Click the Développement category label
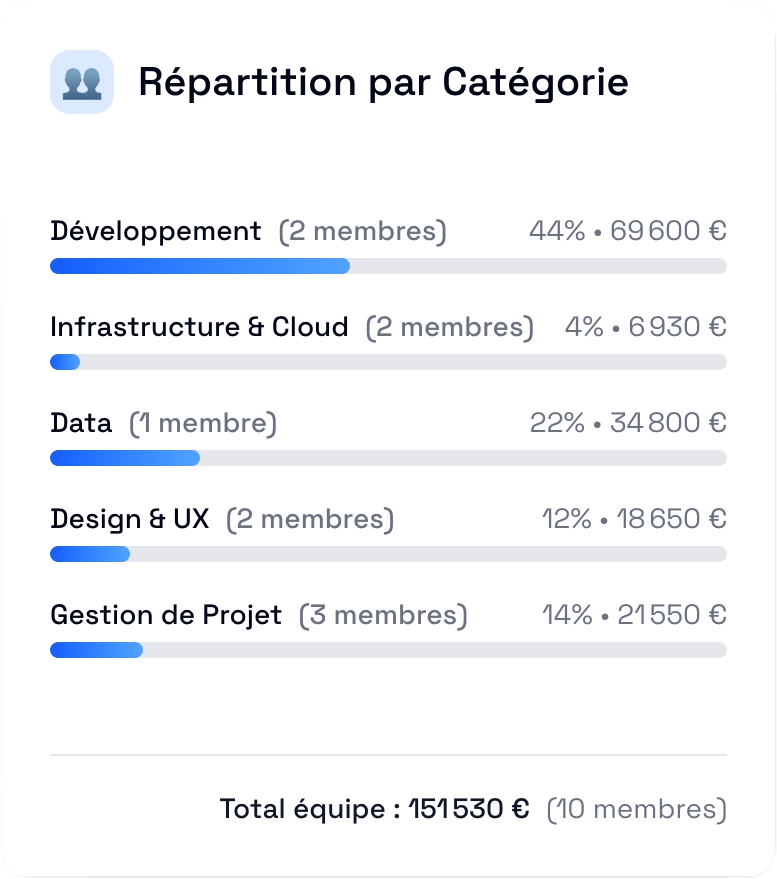 pyautogui.click(x=155, y=231)
